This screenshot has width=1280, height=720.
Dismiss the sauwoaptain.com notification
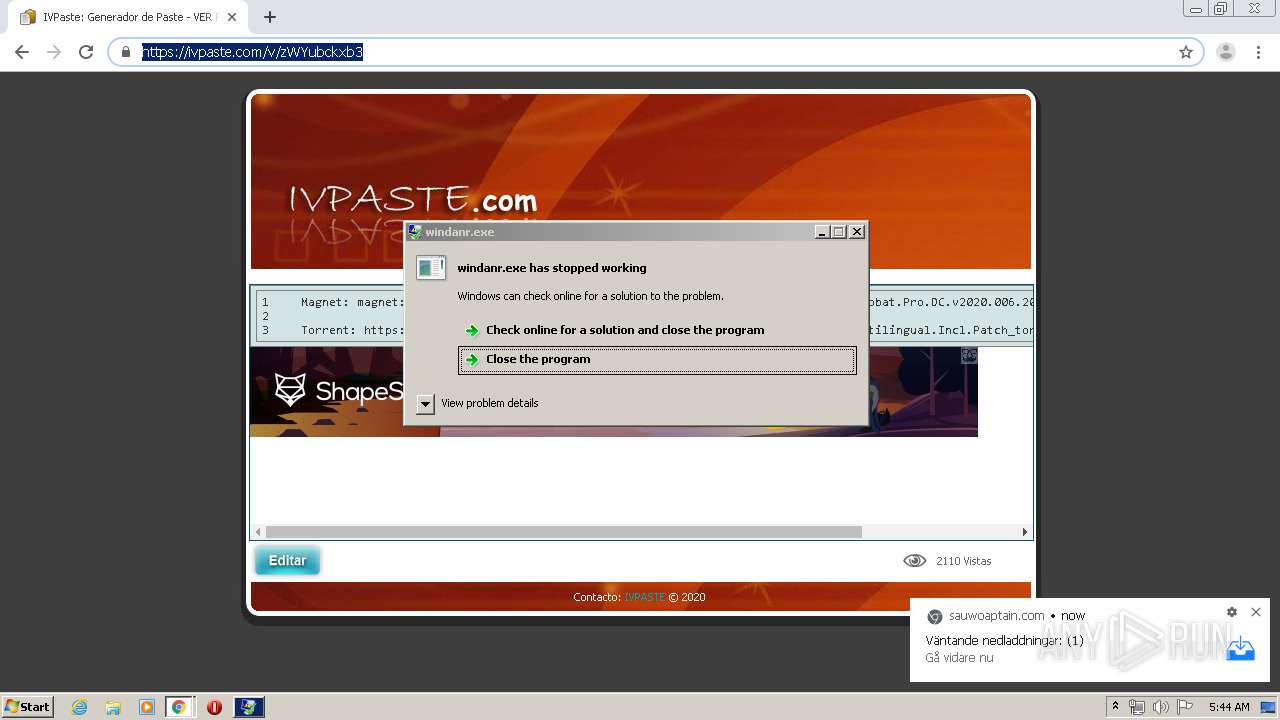tap(1256, 612)
